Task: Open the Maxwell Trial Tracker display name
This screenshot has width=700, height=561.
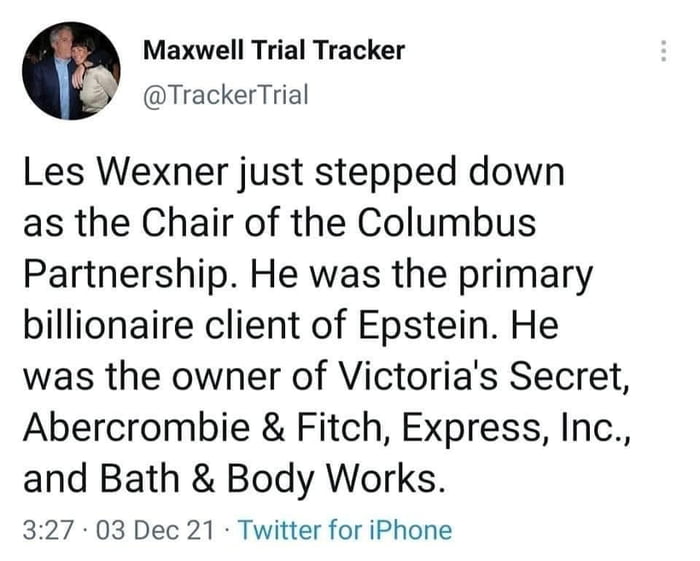Action: (275, 50)
